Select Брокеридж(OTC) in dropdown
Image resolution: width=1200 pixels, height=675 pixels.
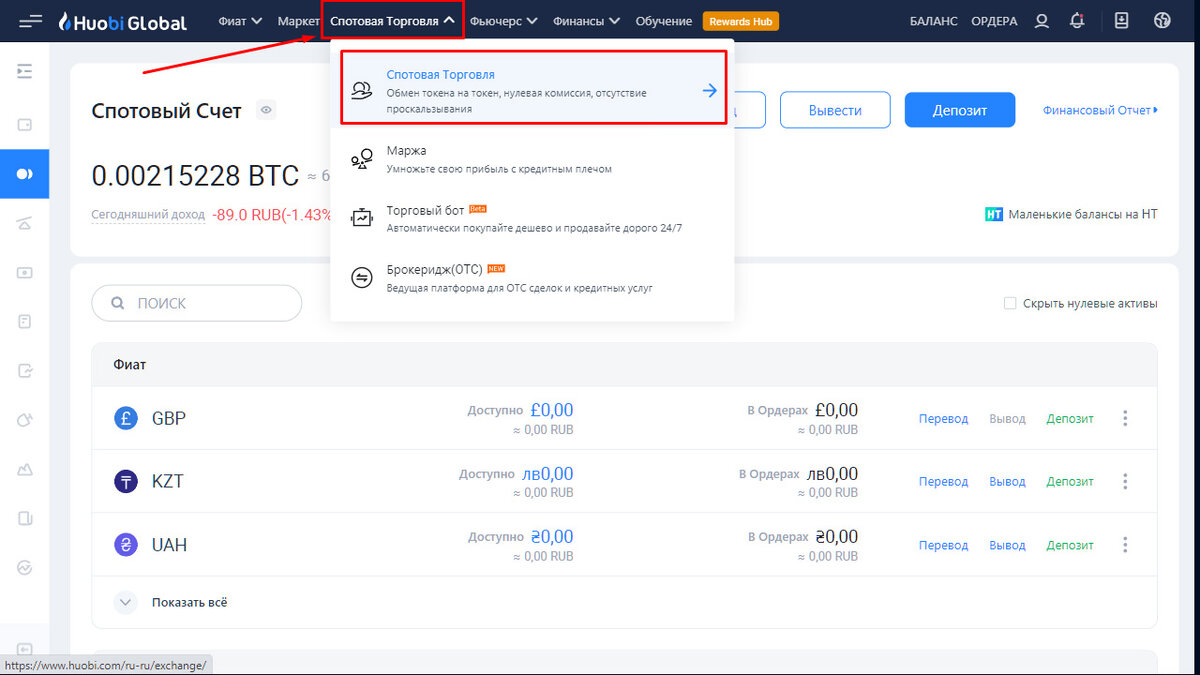tap(533, 277)
